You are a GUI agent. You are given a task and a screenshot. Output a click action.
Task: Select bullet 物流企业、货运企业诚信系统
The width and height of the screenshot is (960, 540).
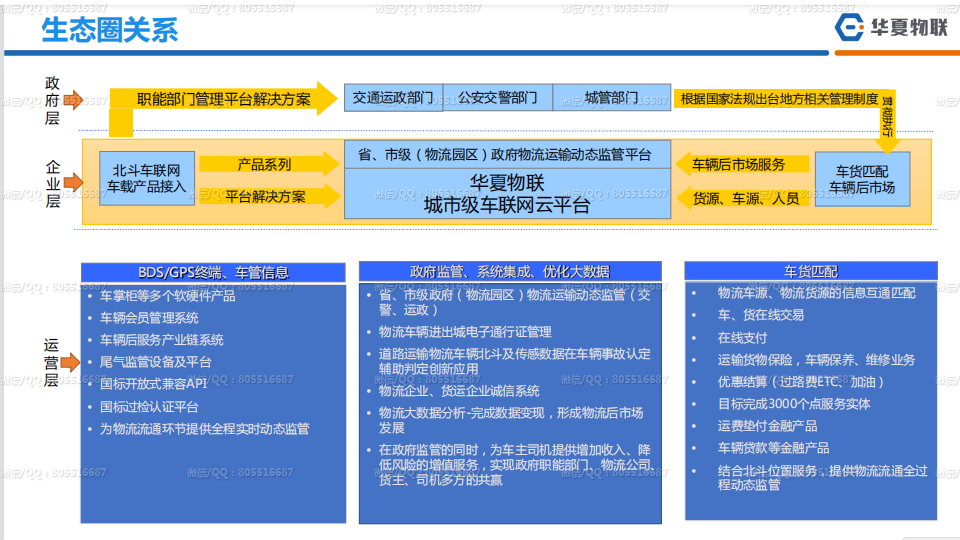[459, 391]
